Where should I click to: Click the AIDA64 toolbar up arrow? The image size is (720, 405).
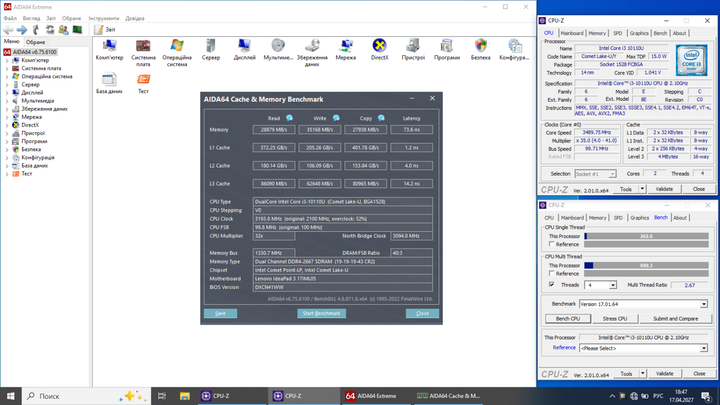click(x=36, y=30)
